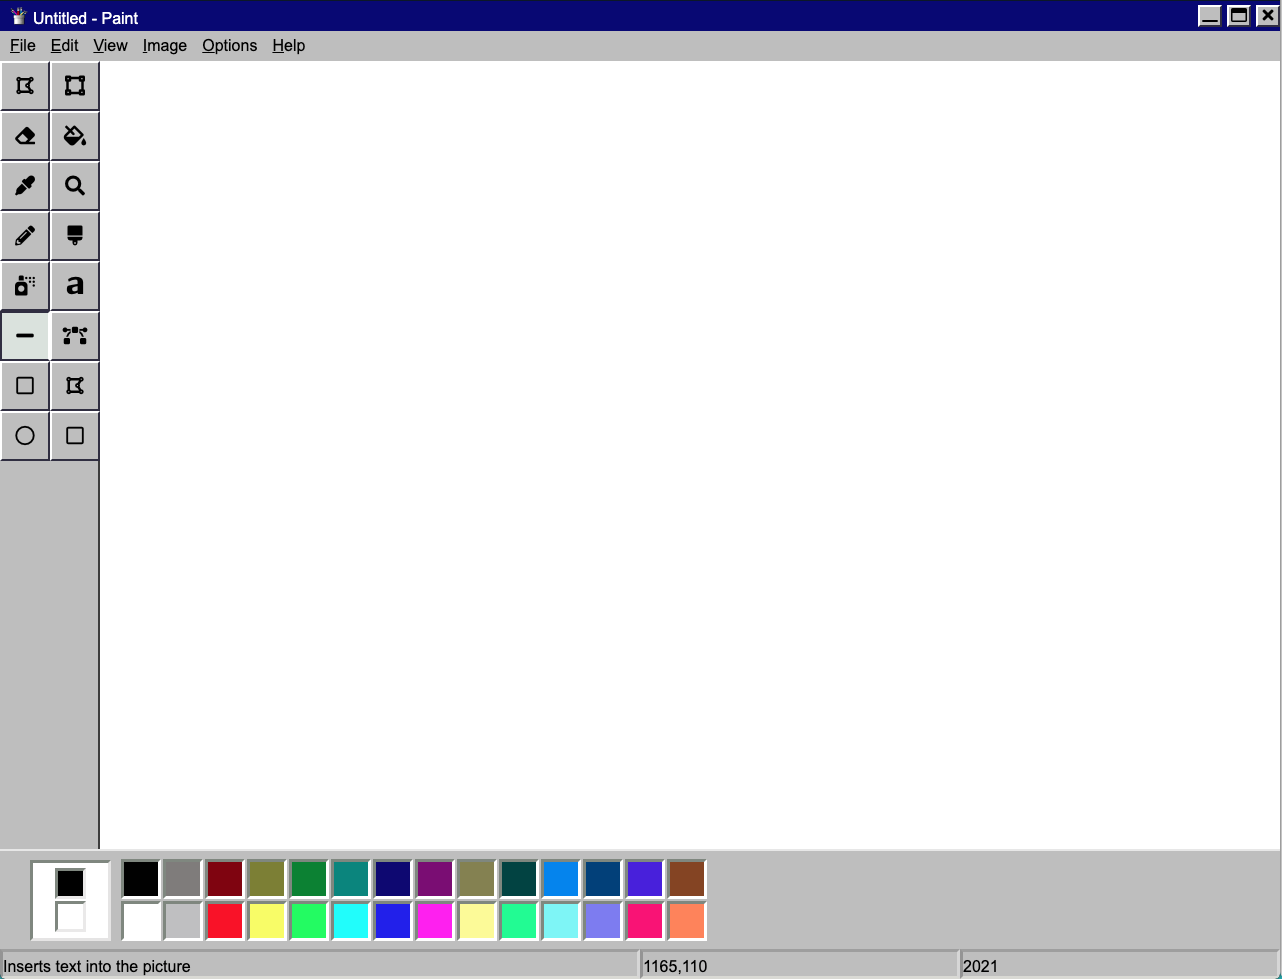Open the Help menu
The image size is (1282, 979).
[x=288, y=46]
